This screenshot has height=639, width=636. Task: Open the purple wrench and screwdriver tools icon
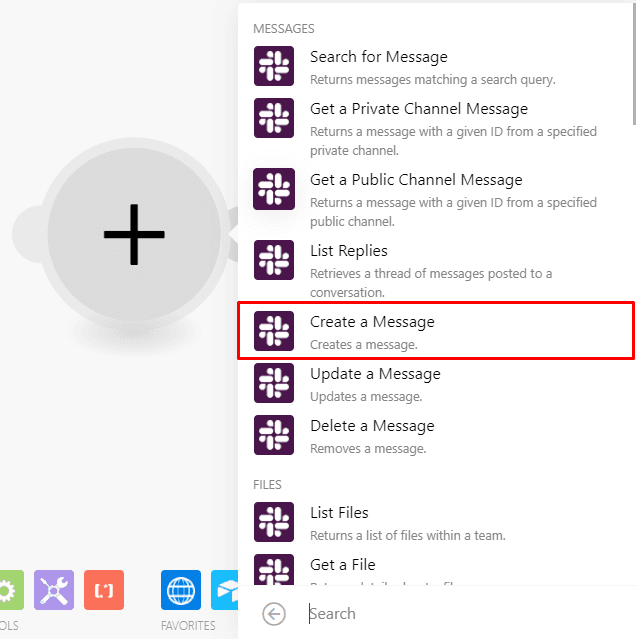[54, 590]
